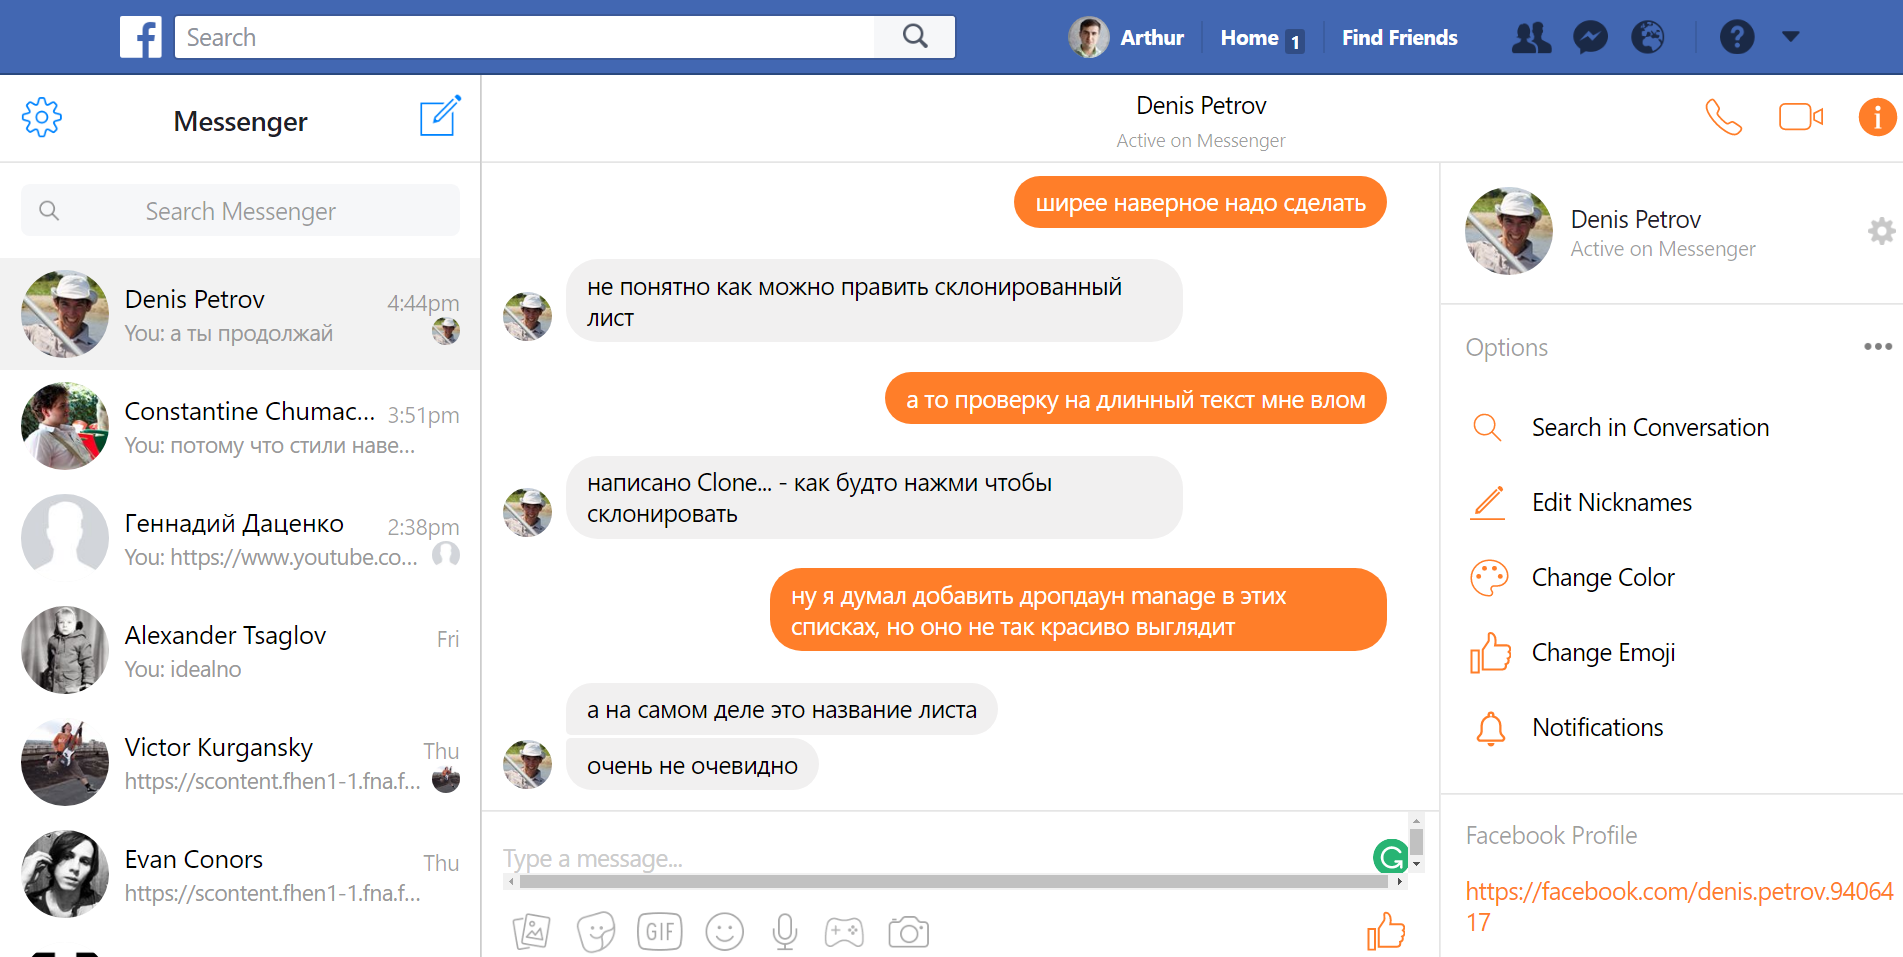Click the Edit Nicknames pencil icon
The width and height of the screenshot is (1903, 957).
click(x=1488, y=502)
